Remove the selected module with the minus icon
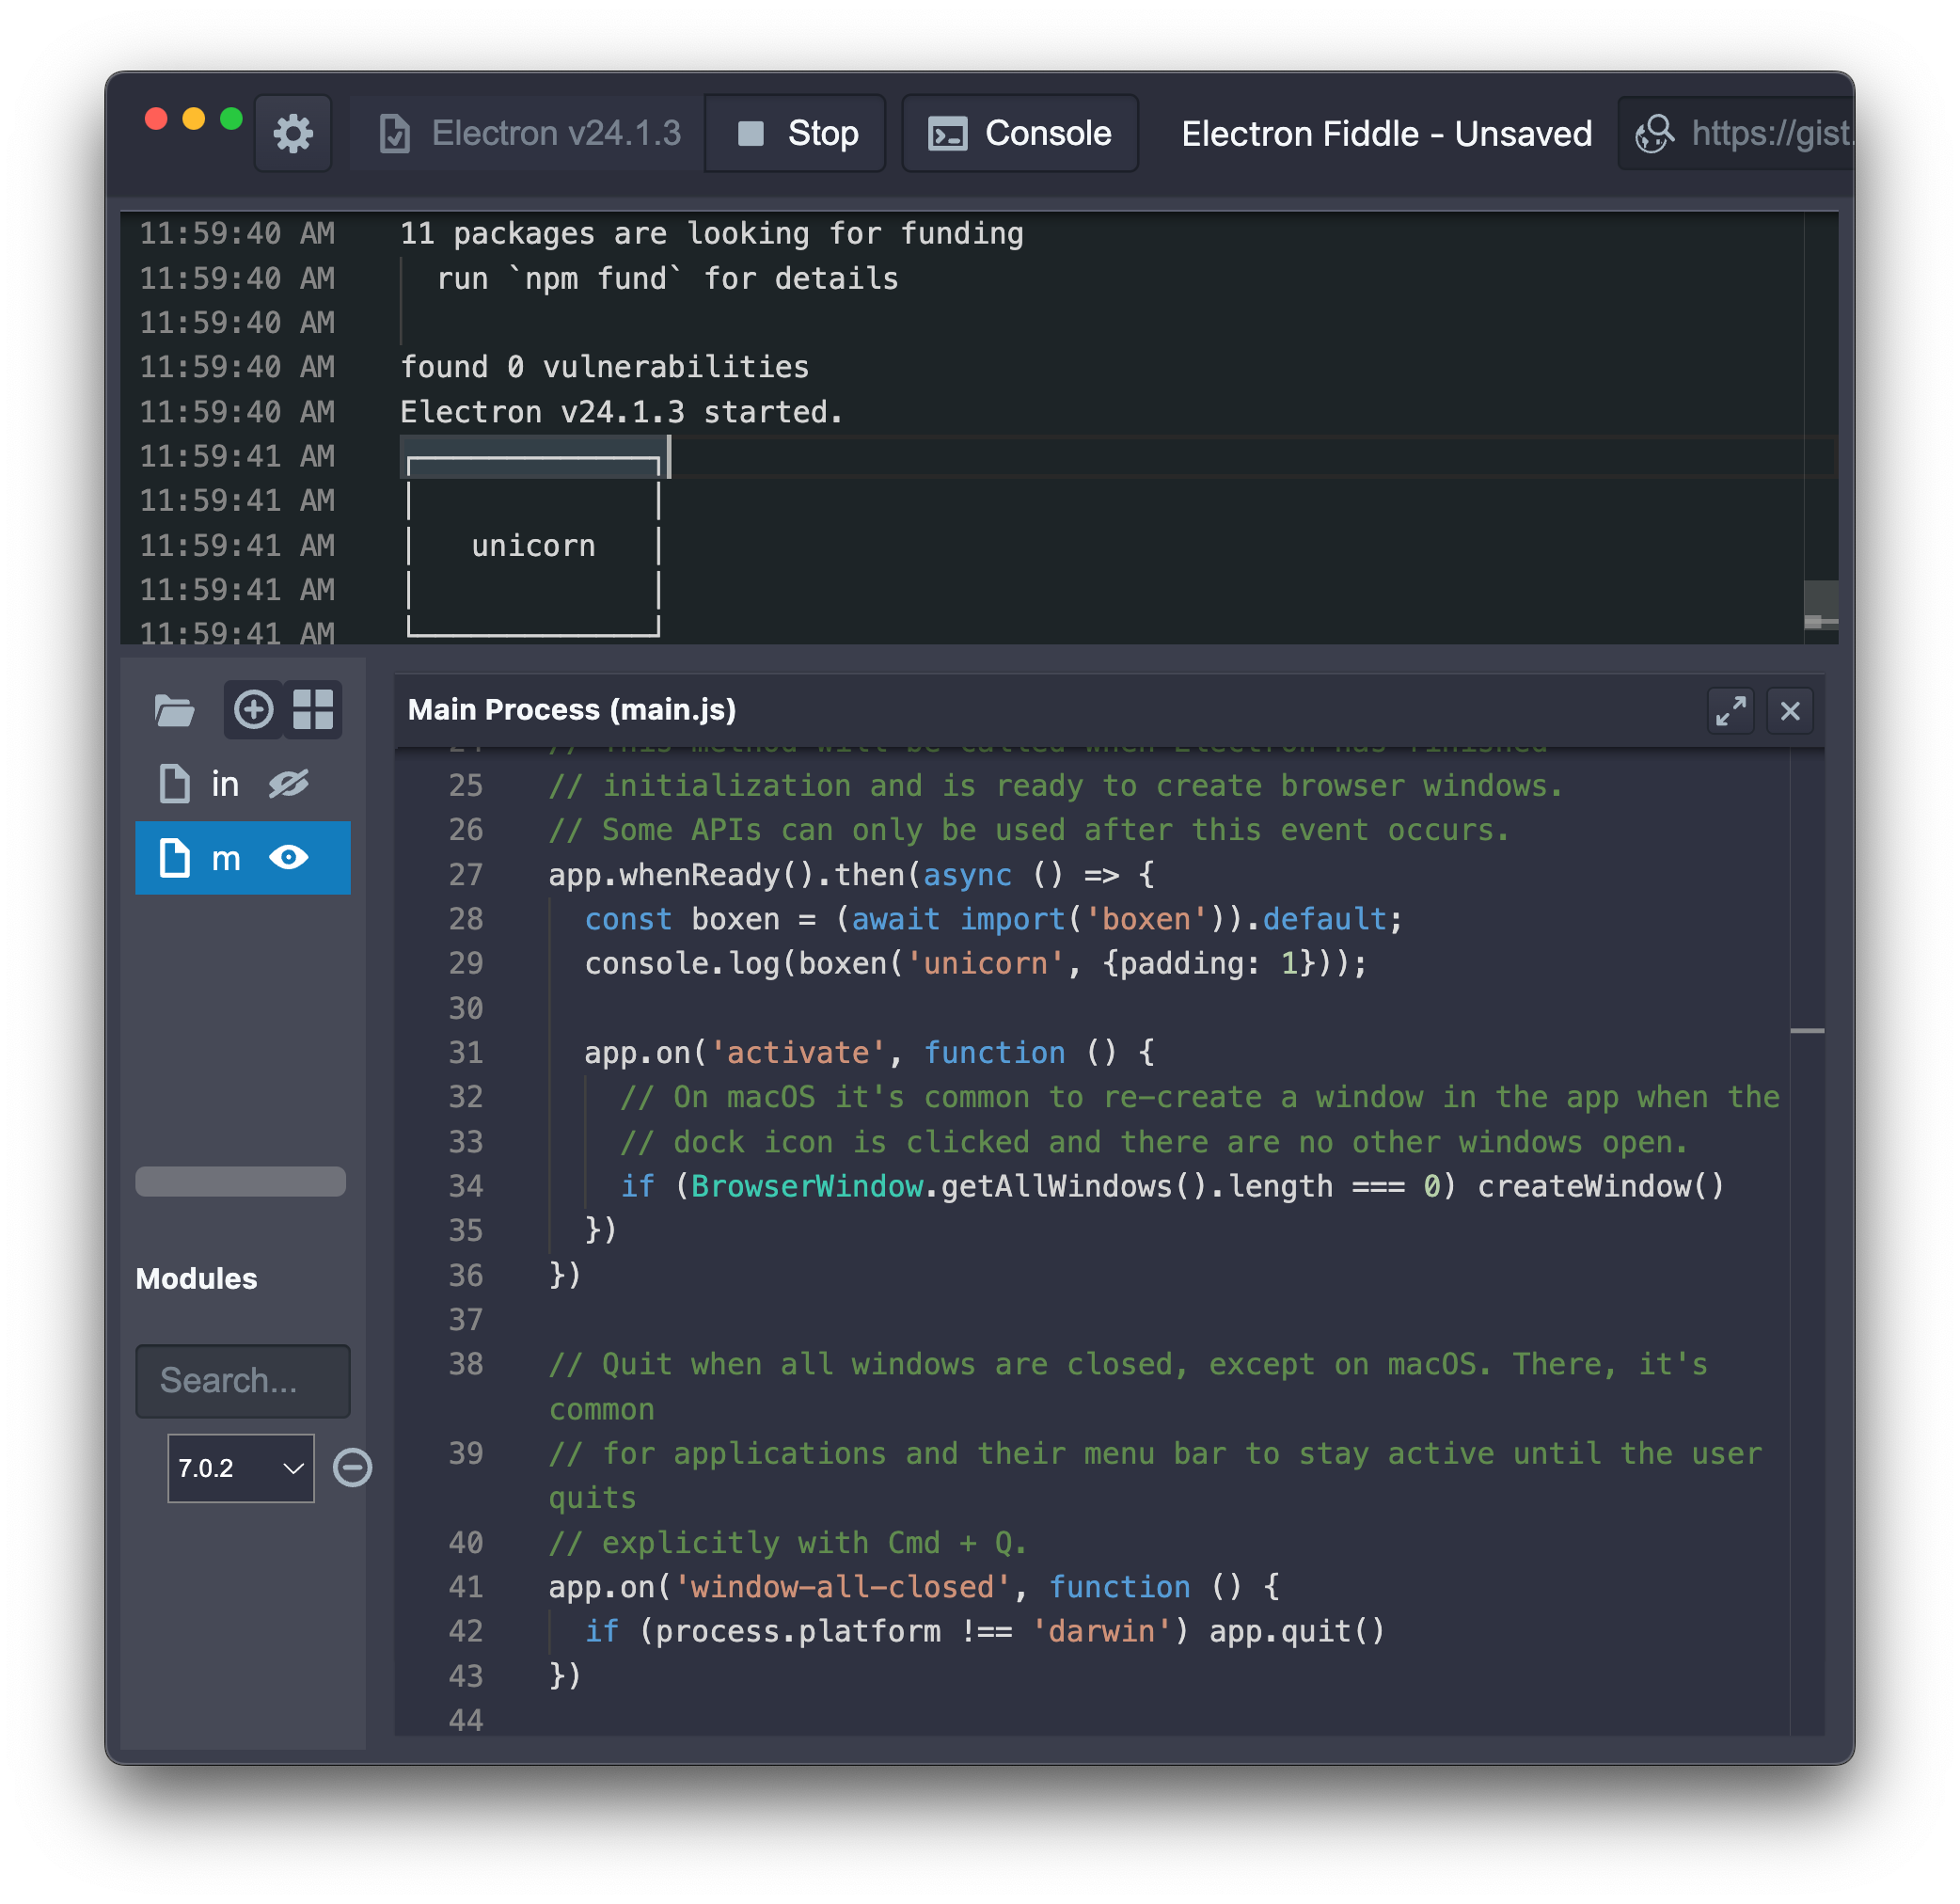Image resolution: width=1960 pixels, height=1904 pixels. (352, 1467)
